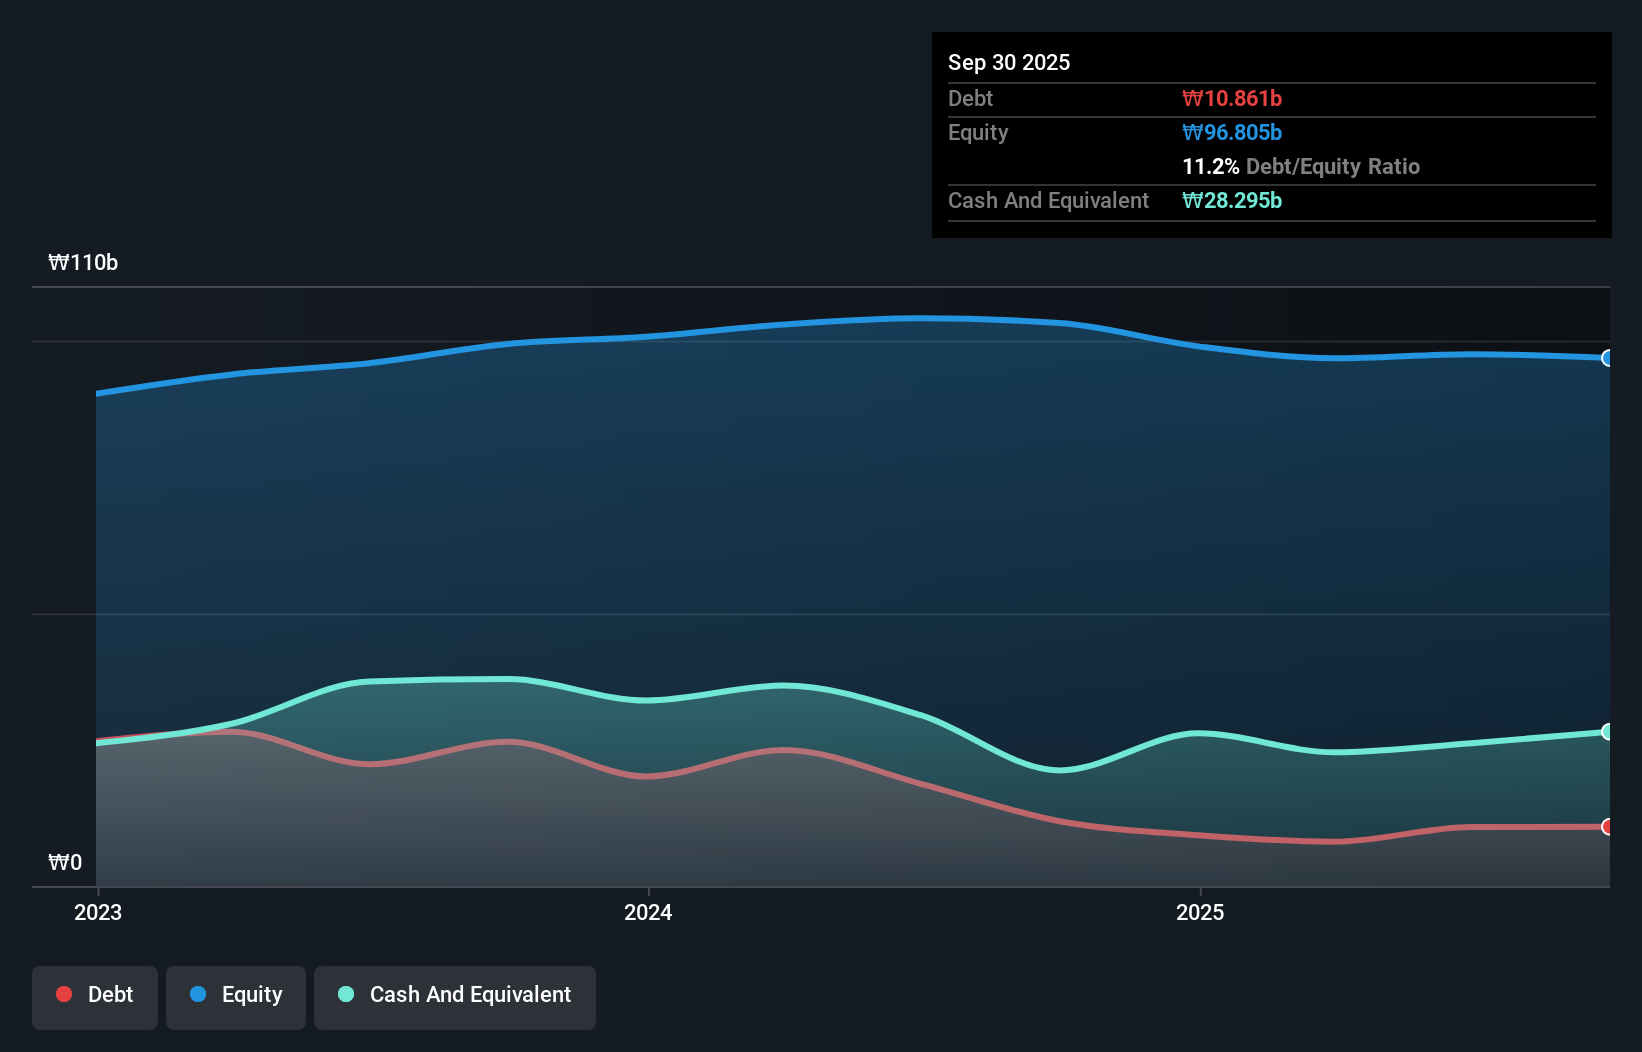
Task: Toggle the Cash And Equivalent legend button
Action: click(x=455, y=997)
